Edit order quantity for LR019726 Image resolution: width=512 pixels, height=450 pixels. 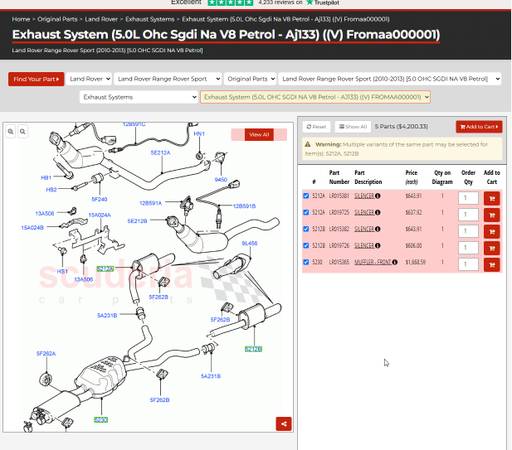(x=468, y=248)
